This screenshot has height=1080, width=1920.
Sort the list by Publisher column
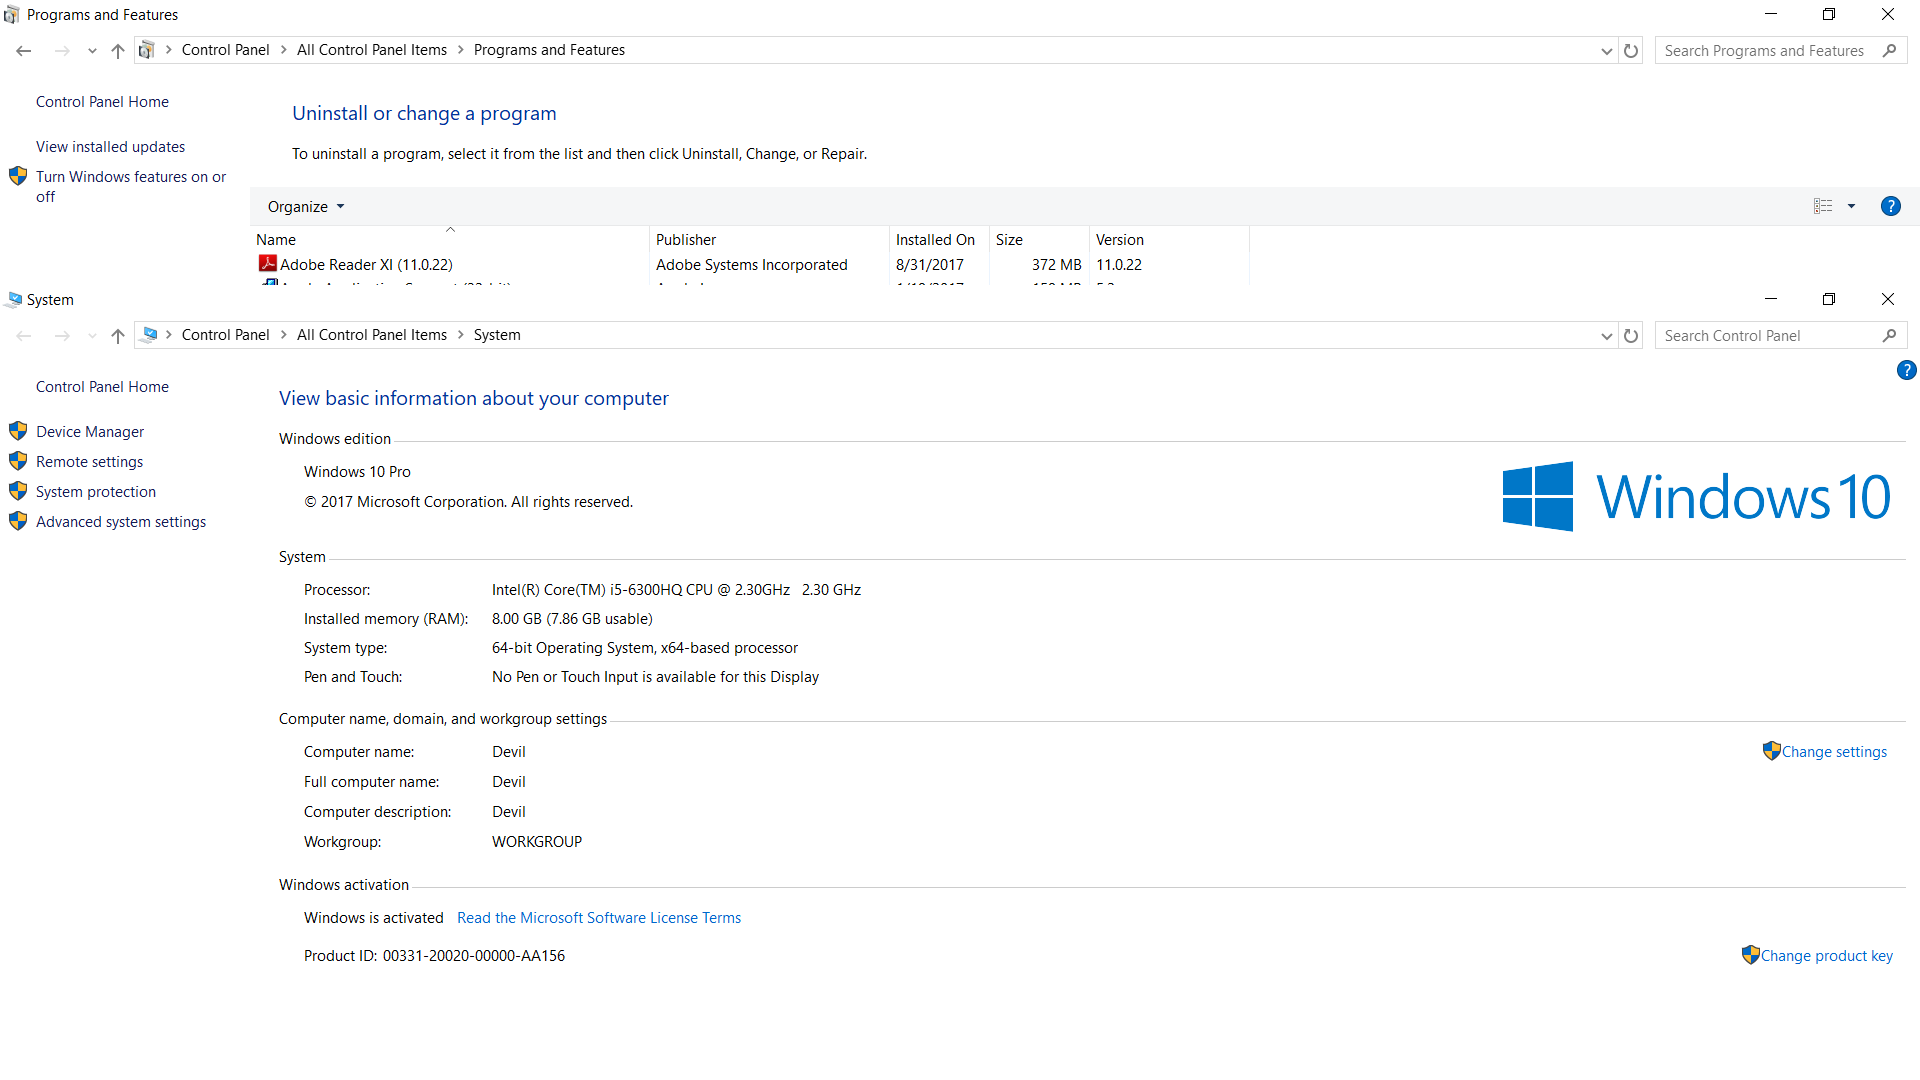point(686,240)
